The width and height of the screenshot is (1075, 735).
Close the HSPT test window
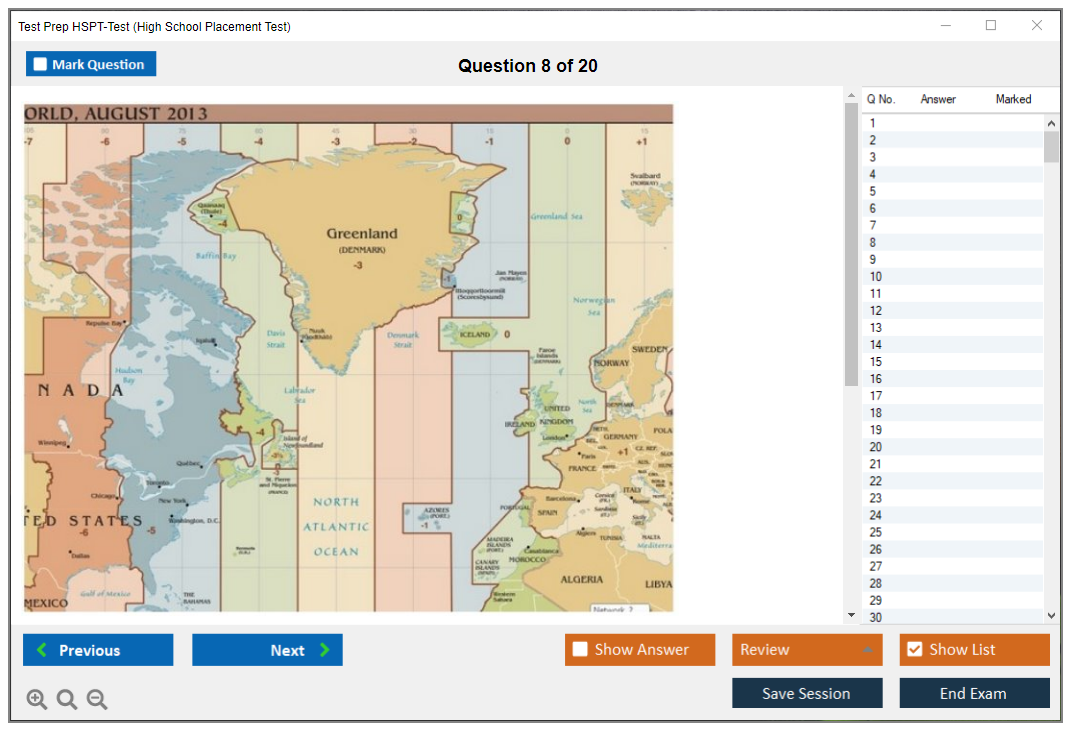(x=1037, y=26)
